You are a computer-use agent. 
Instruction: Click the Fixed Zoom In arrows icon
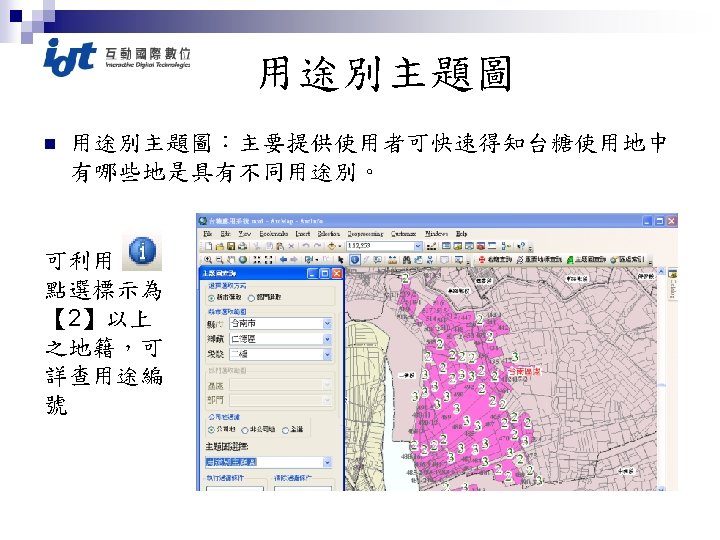(257, 259)
